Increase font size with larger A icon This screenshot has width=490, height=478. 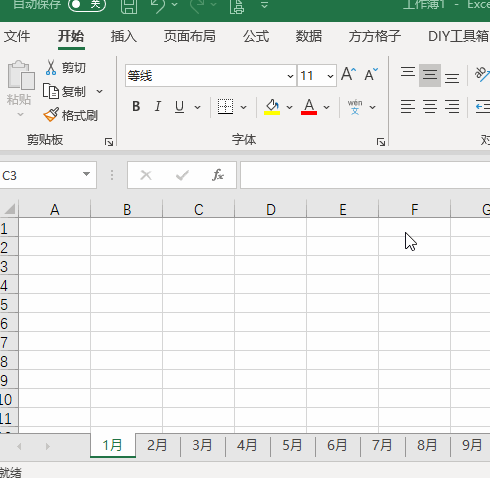pyautogui.click(x=348, y=74)
